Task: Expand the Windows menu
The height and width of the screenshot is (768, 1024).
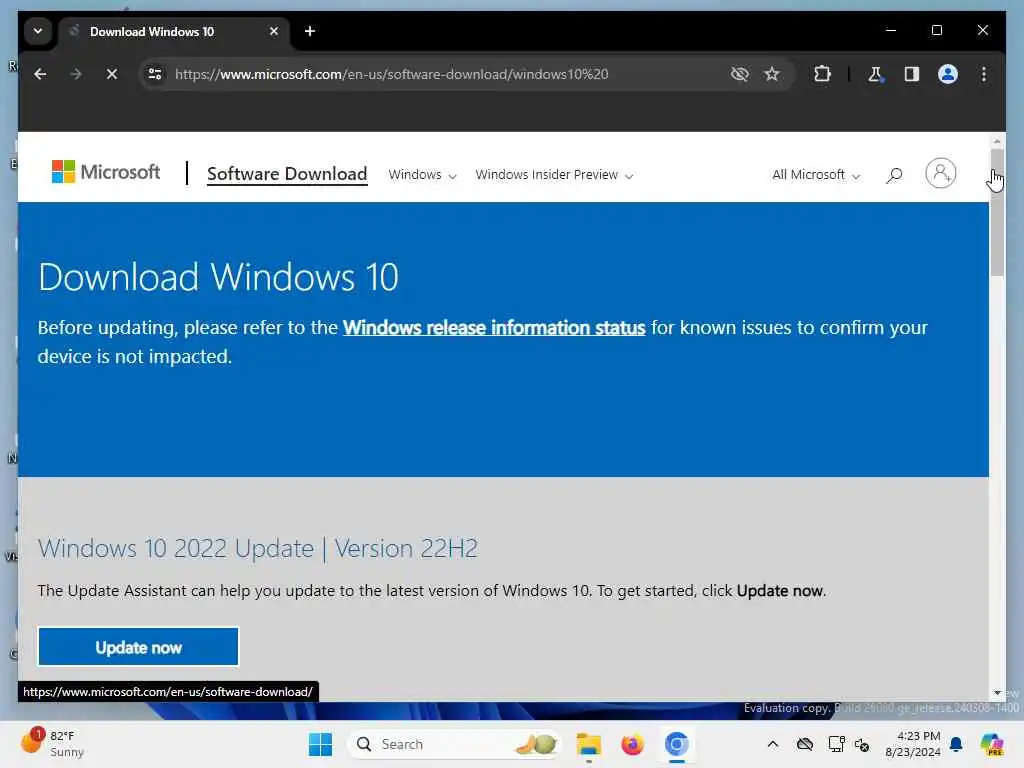Action: tap(423, 175)
